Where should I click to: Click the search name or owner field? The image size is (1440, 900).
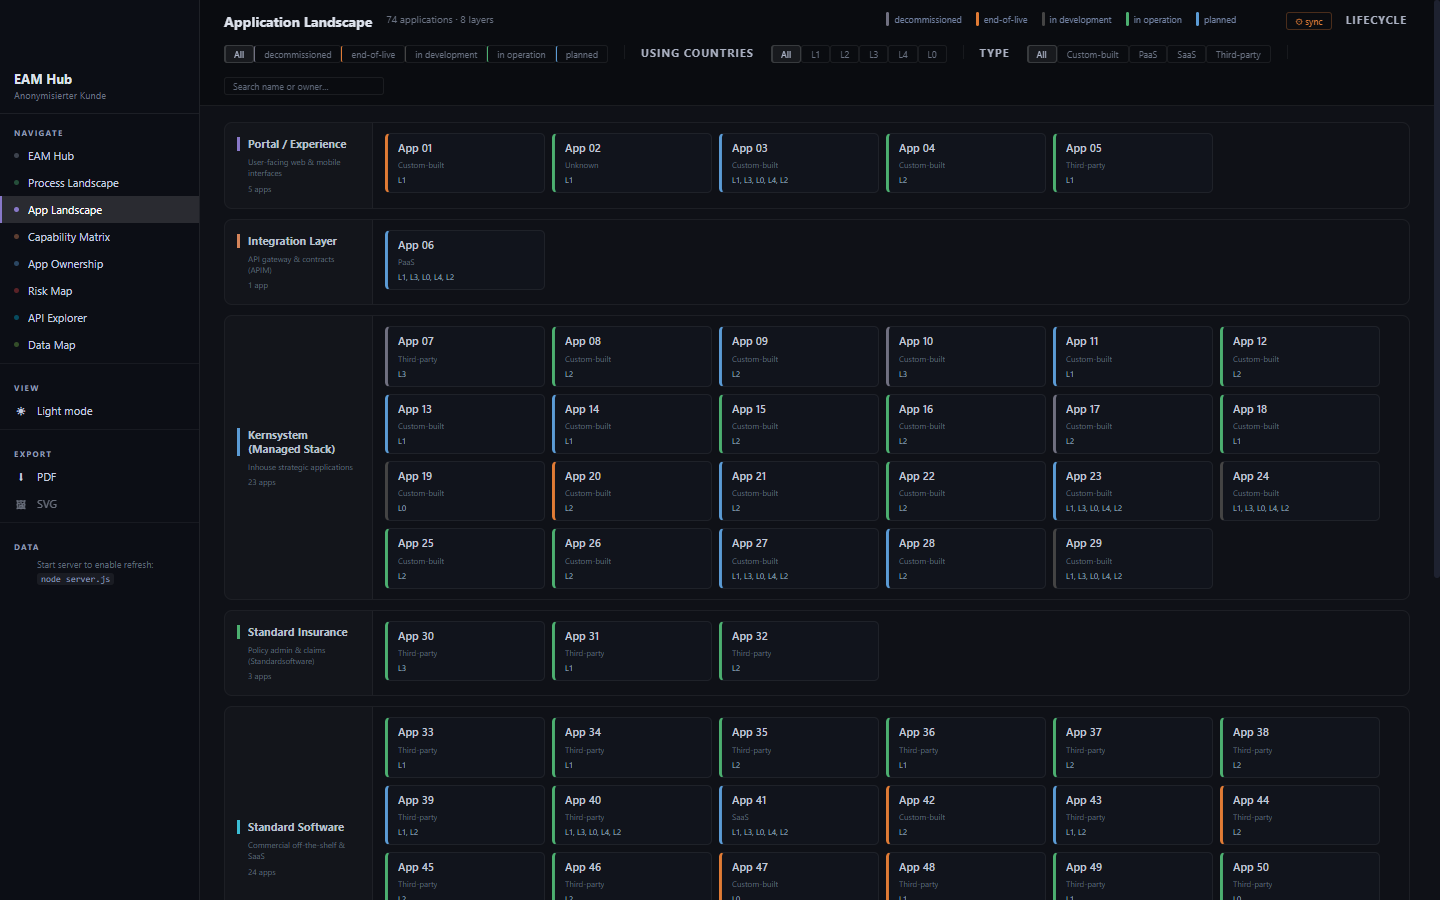pyautogui.click(x=304, y=87)
